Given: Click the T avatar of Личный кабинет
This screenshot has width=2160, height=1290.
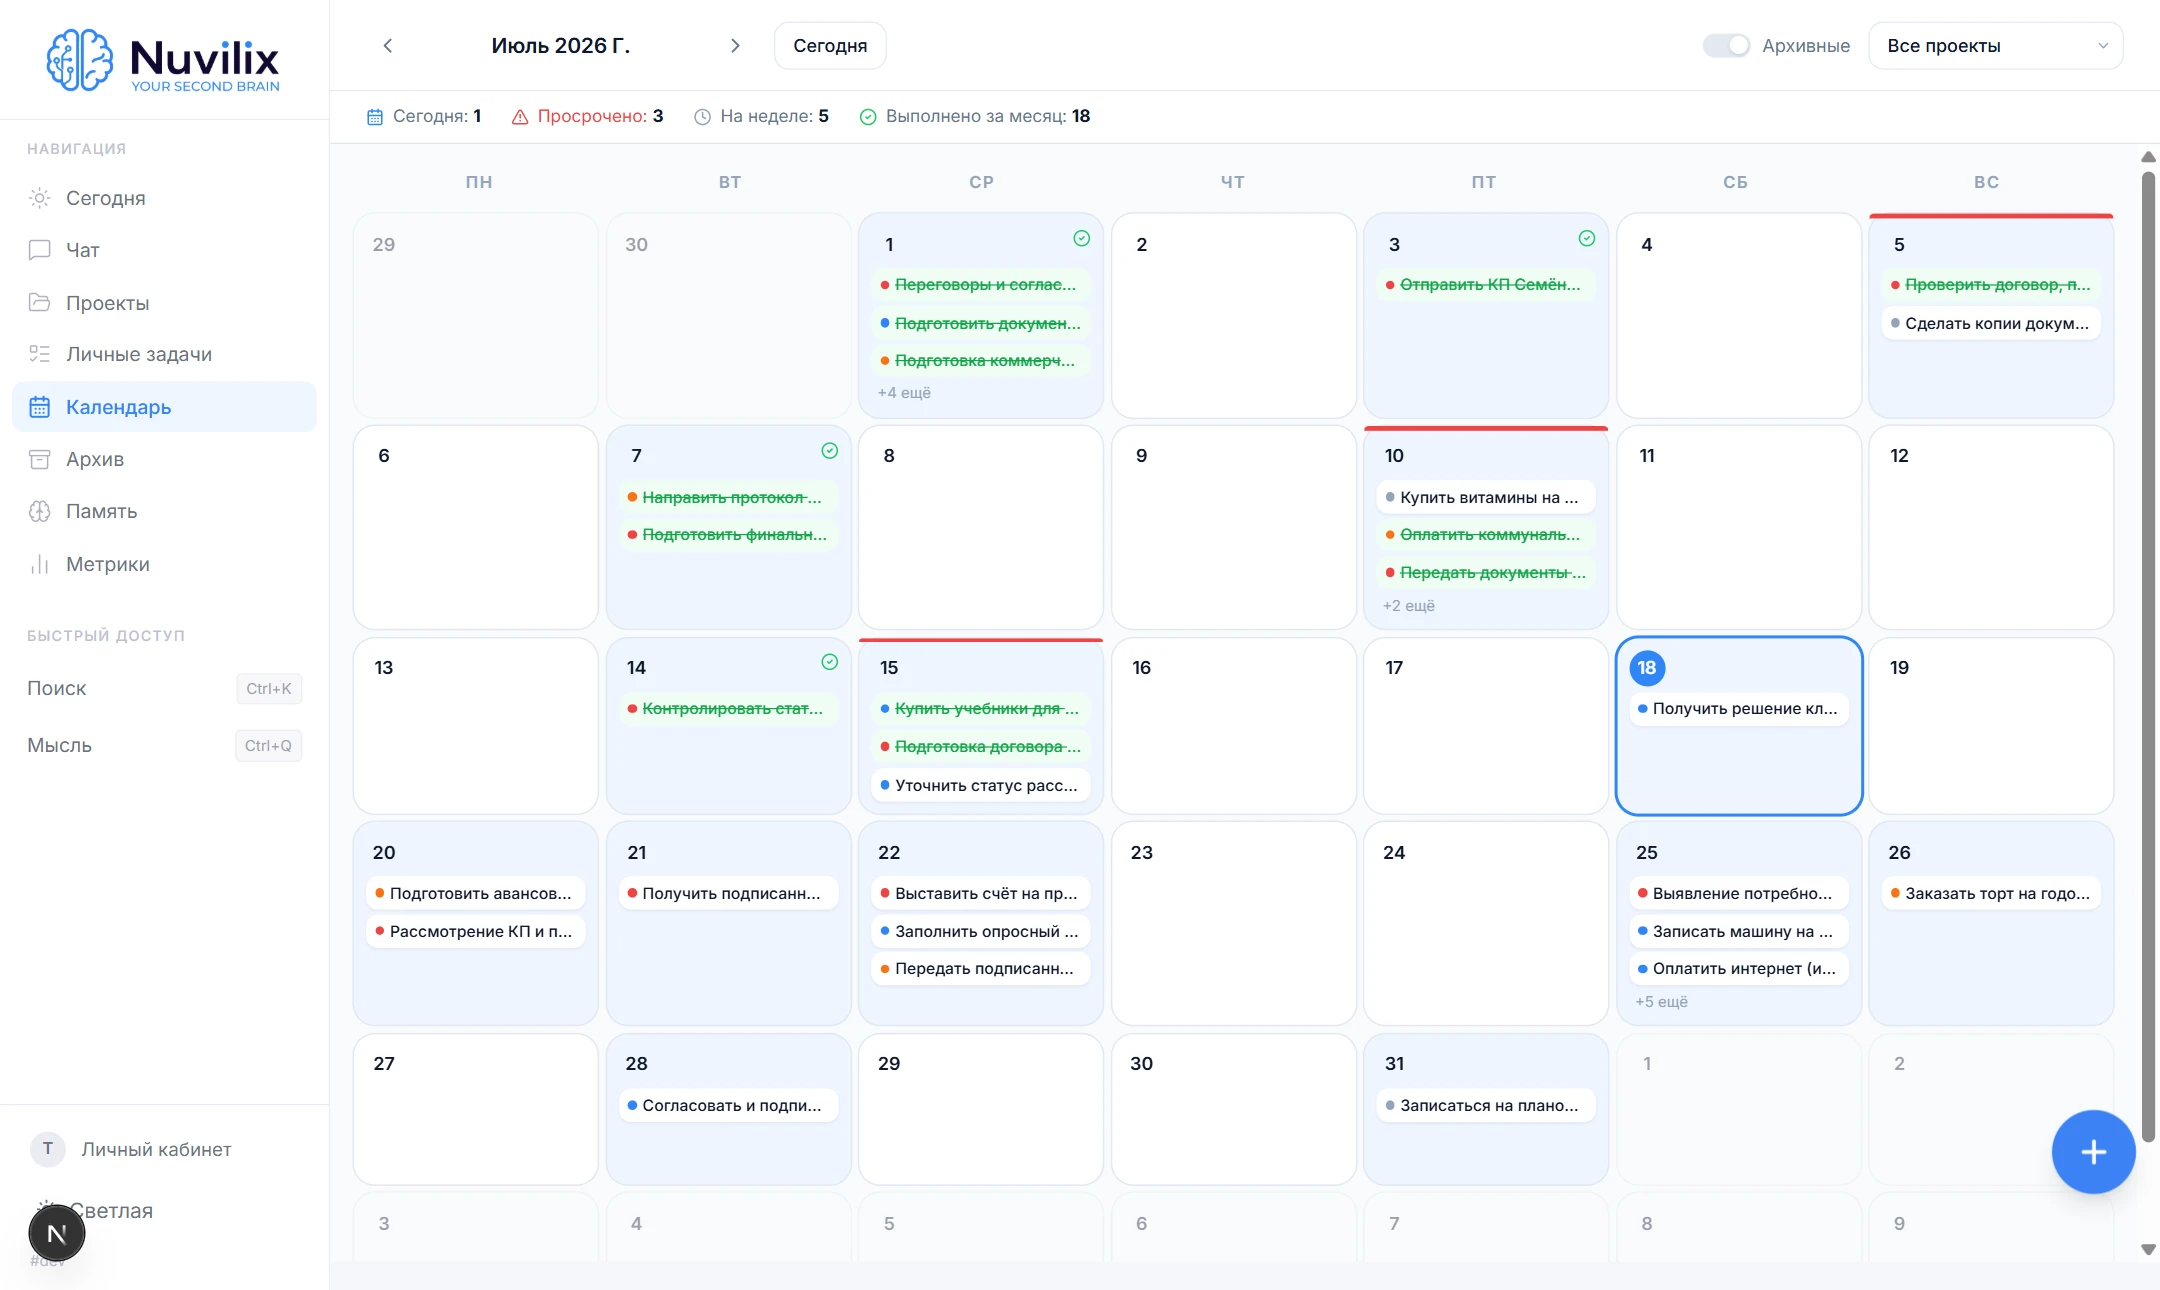Looking at the screenshot, I should pyautogui.click(x=48, y=1149).
